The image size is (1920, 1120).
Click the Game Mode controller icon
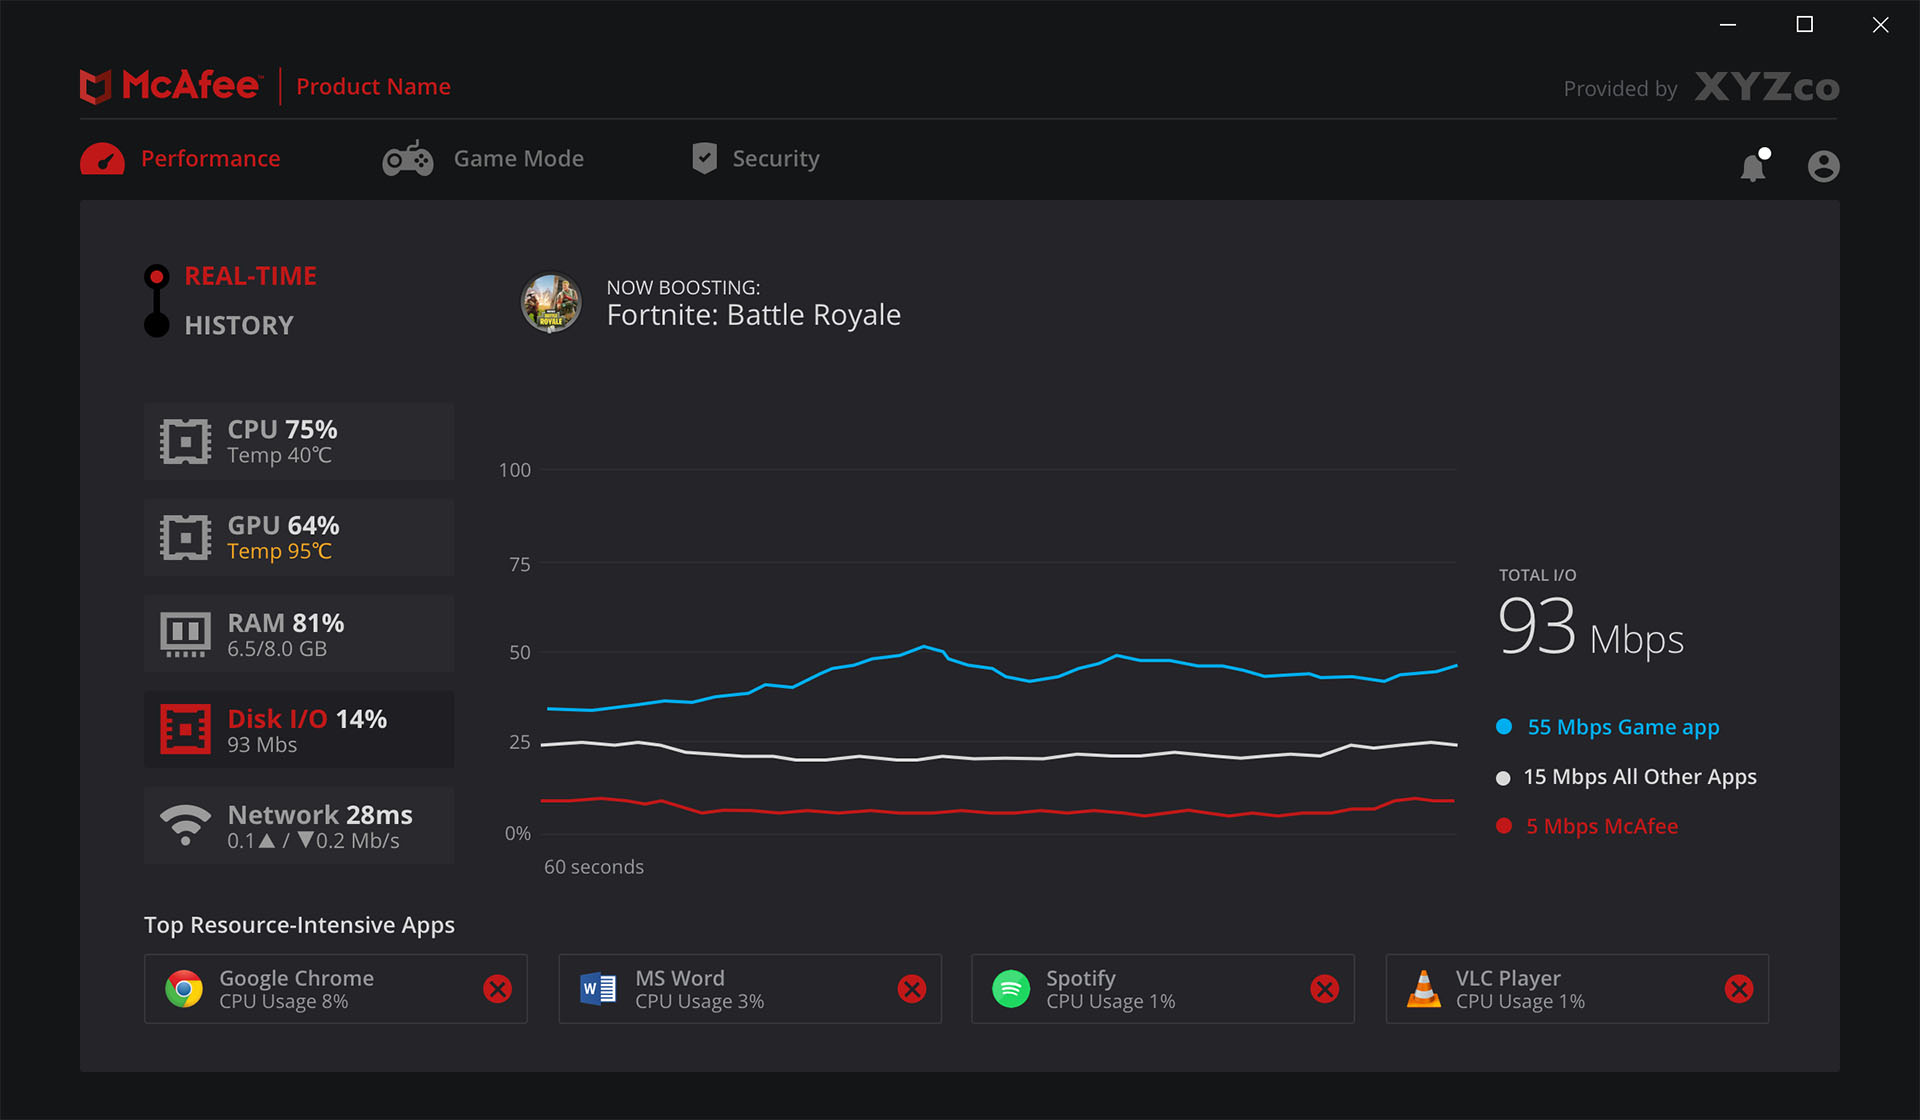tap(408, 159)
